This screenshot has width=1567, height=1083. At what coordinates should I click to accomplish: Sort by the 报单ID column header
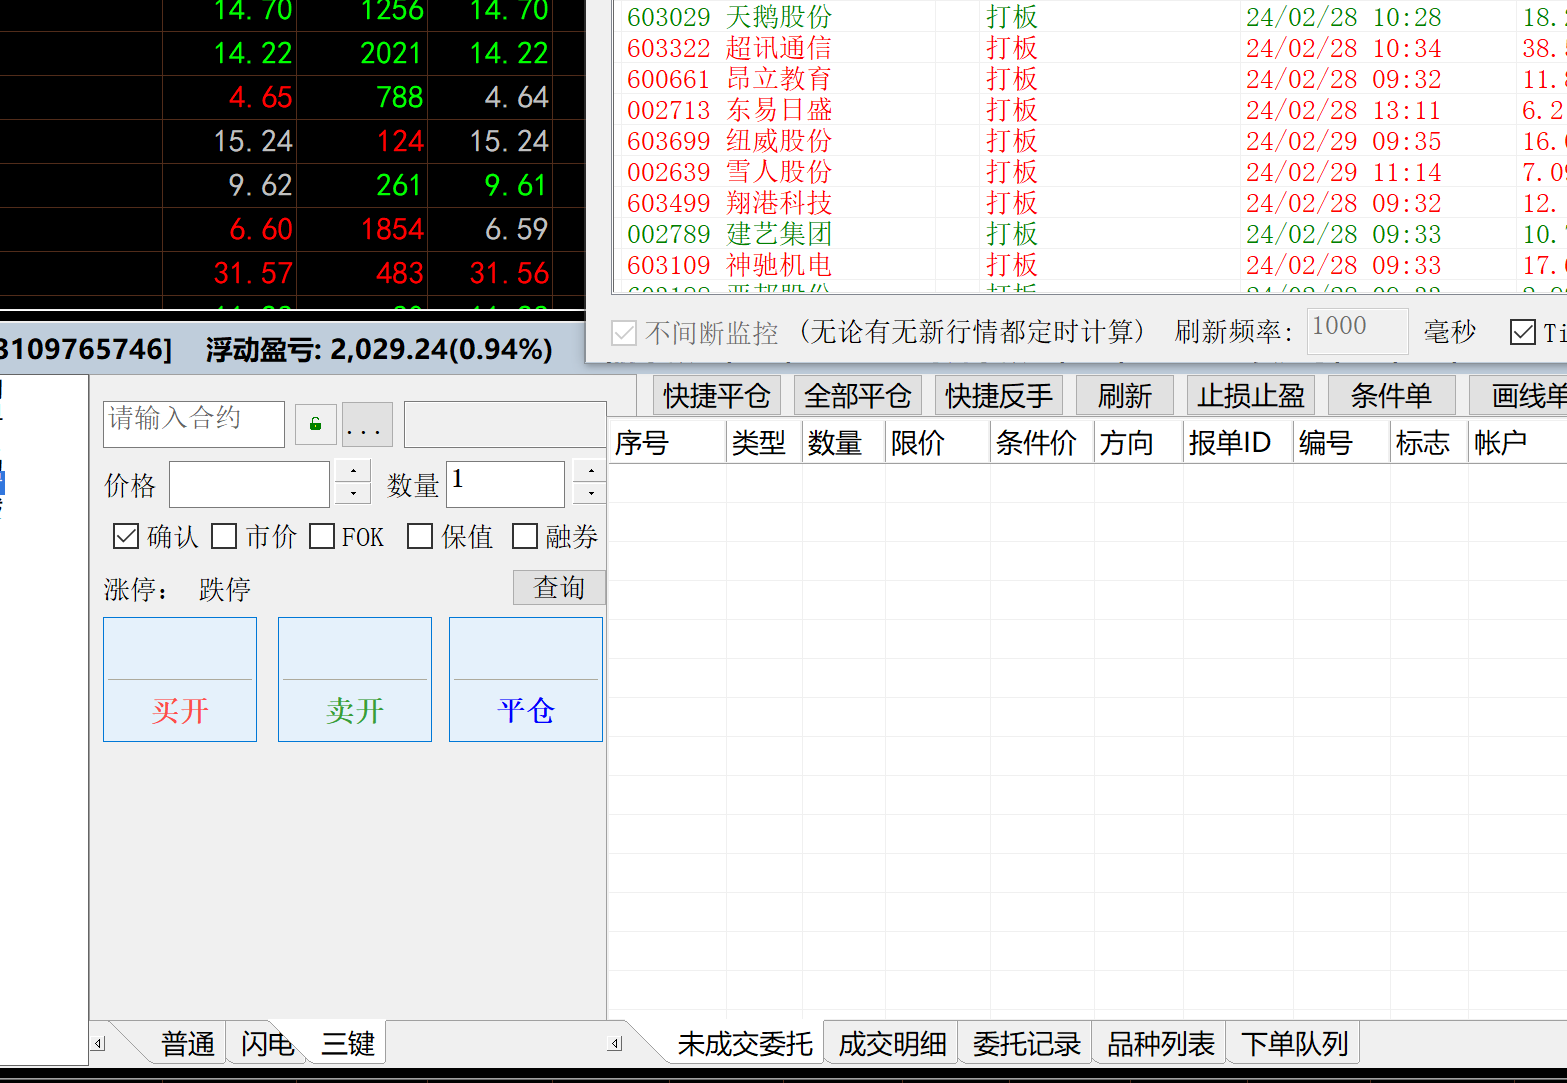pyautogui.click(x=1238, y=442)
